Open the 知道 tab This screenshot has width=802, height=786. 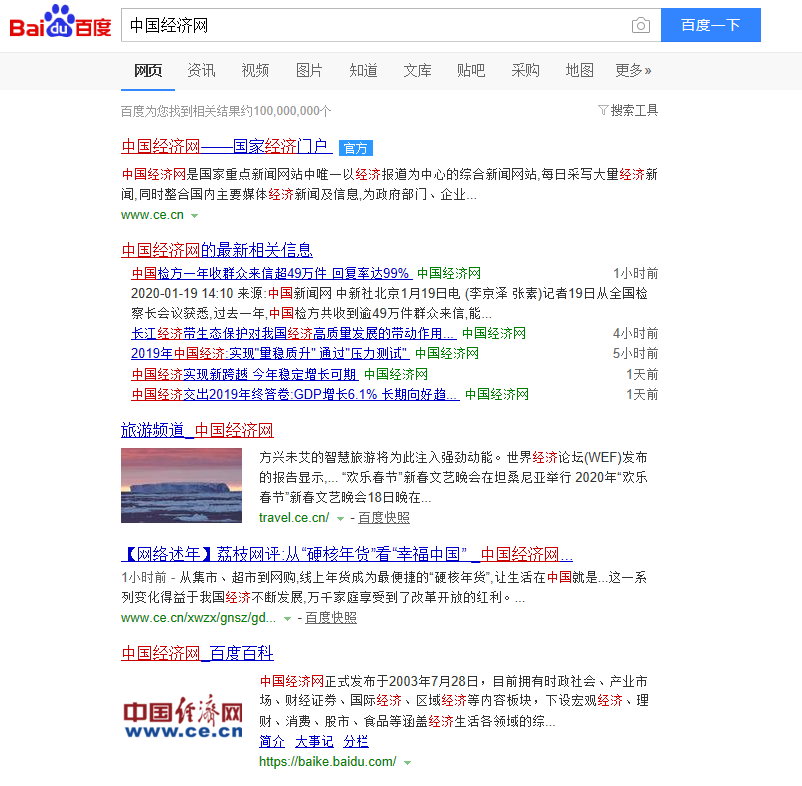(363, 70)
